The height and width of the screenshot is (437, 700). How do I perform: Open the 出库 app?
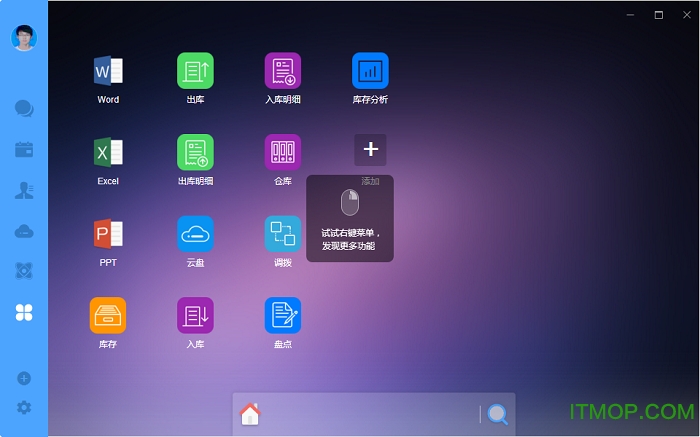195,71
